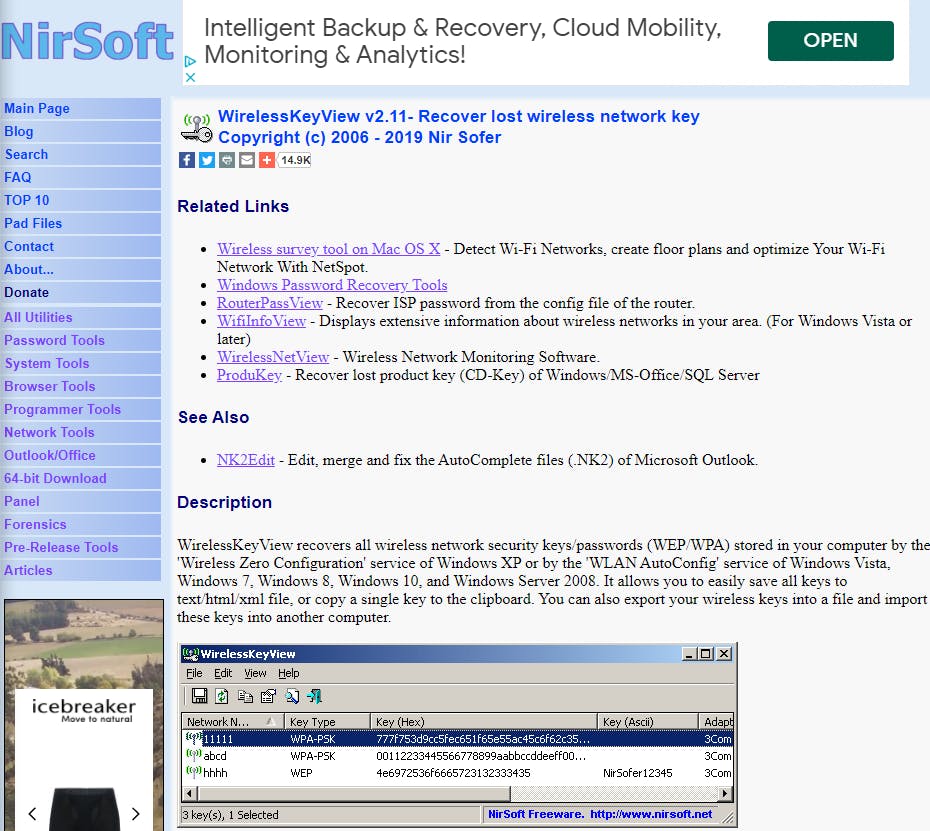Click the Refresh toolbar icon
This screenshot has height=831, width=930.
(x=222, y=696)
